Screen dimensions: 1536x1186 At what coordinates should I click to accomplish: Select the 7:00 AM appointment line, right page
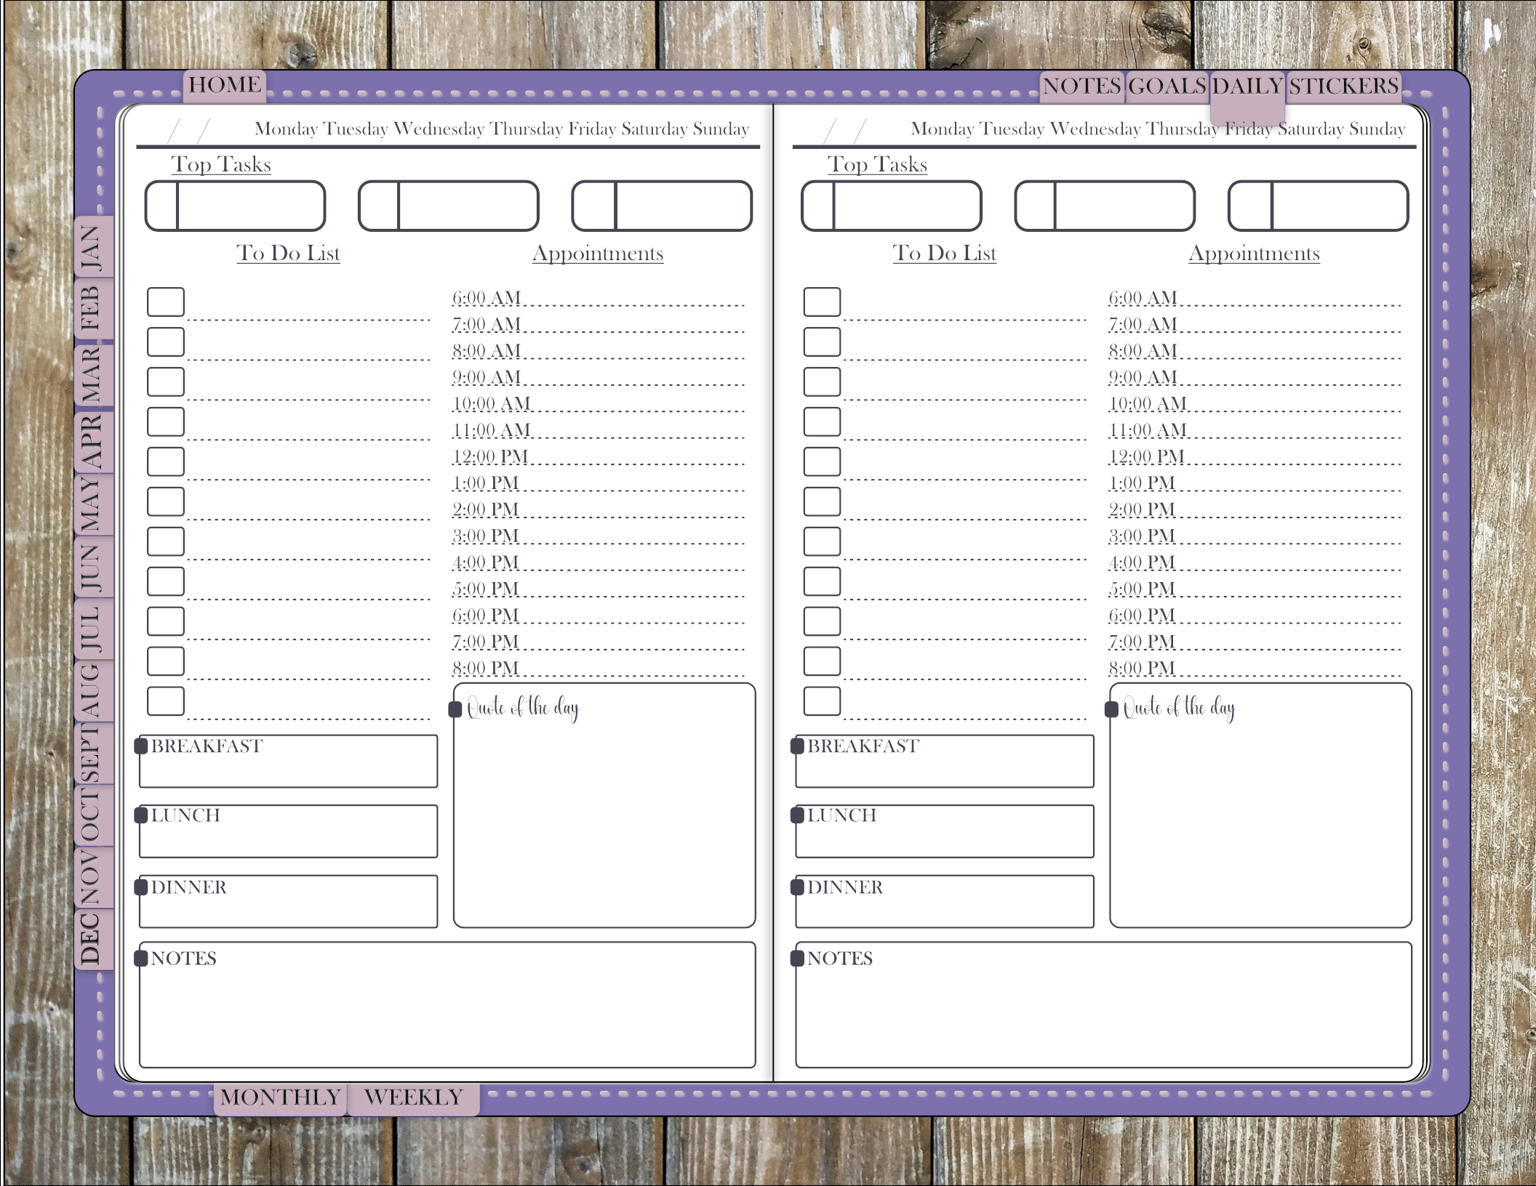coord(1254,324)
